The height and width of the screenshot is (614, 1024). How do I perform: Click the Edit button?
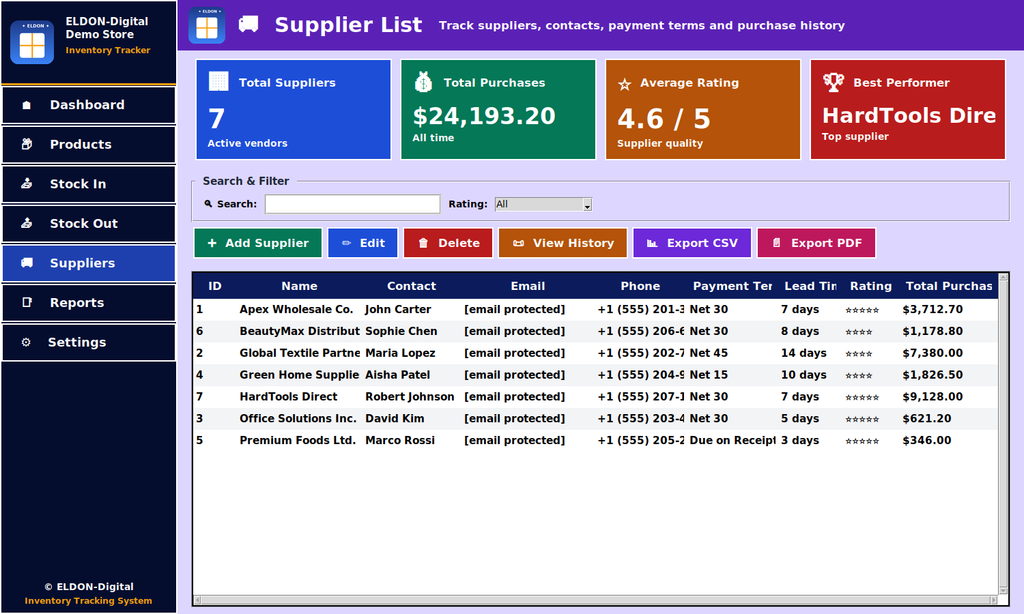362,243
